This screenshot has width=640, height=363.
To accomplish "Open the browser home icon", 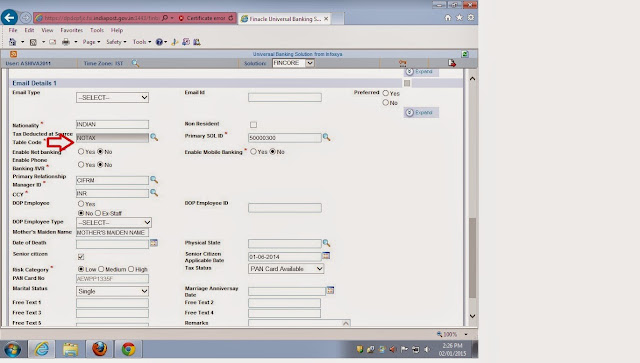I will (448, 18).
